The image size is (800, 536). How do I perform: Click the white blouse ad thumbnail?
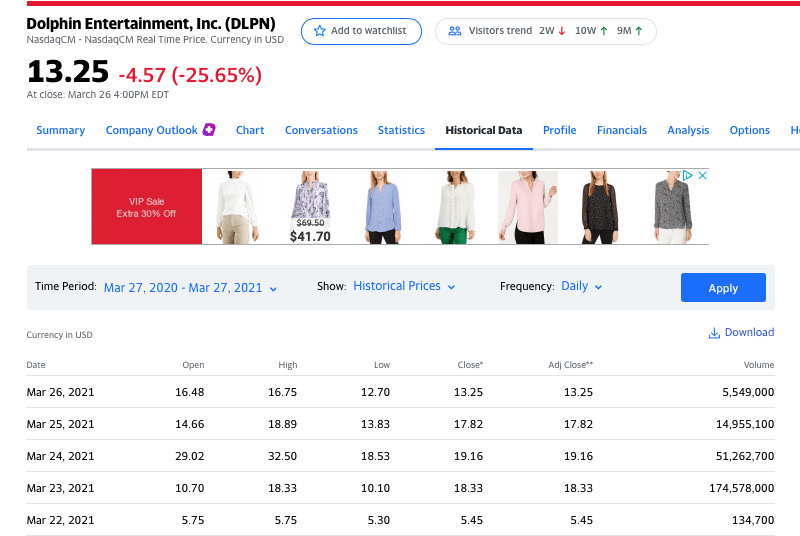coord(236,207)
